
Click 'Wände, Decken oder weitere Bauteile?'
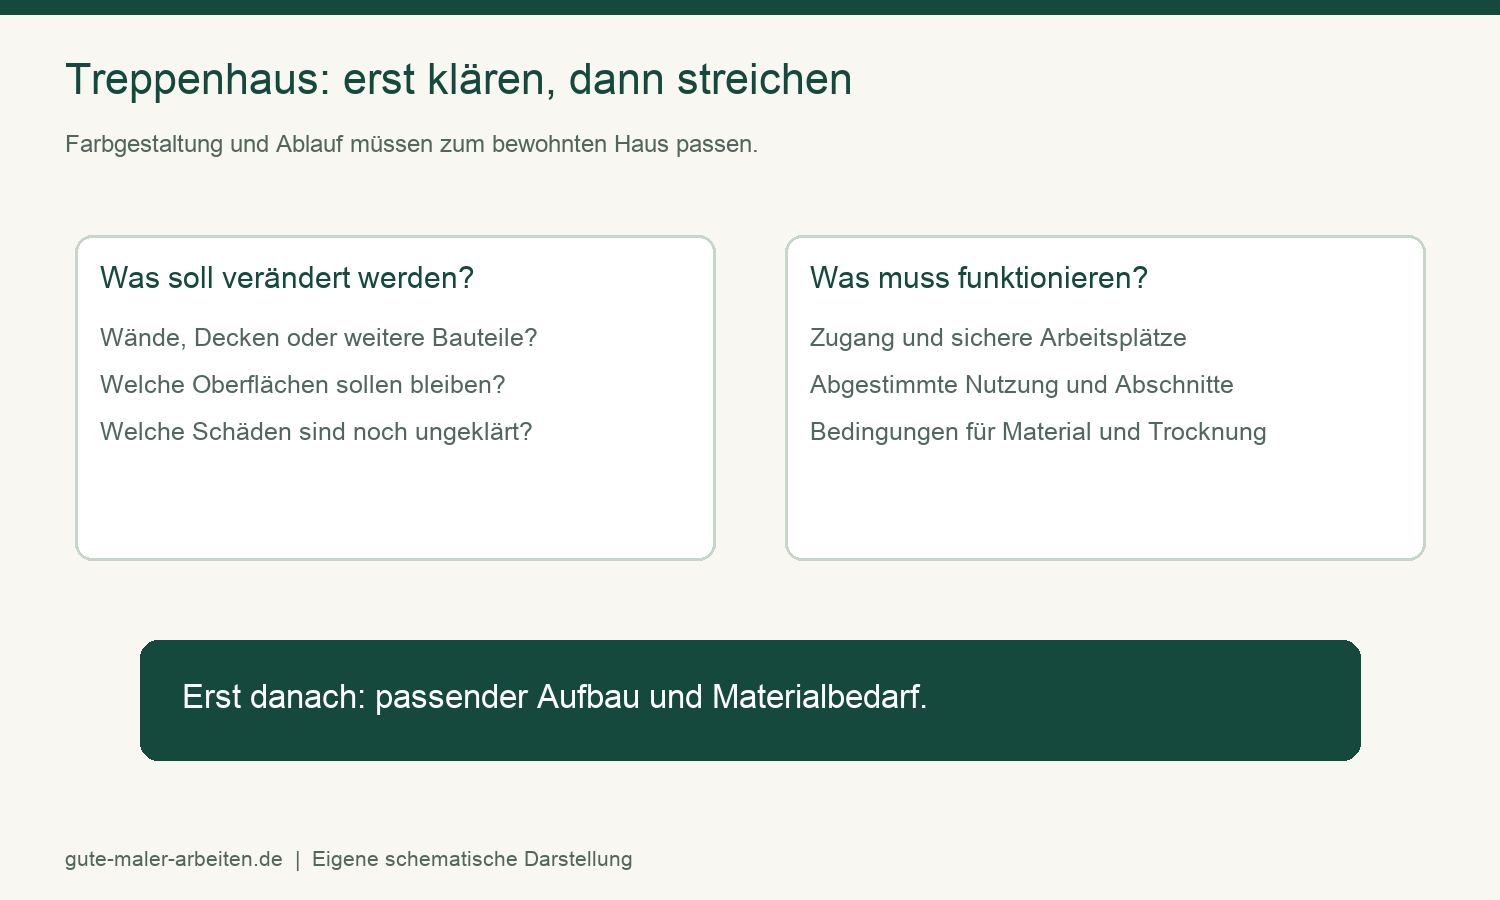(x=318, y=338)
